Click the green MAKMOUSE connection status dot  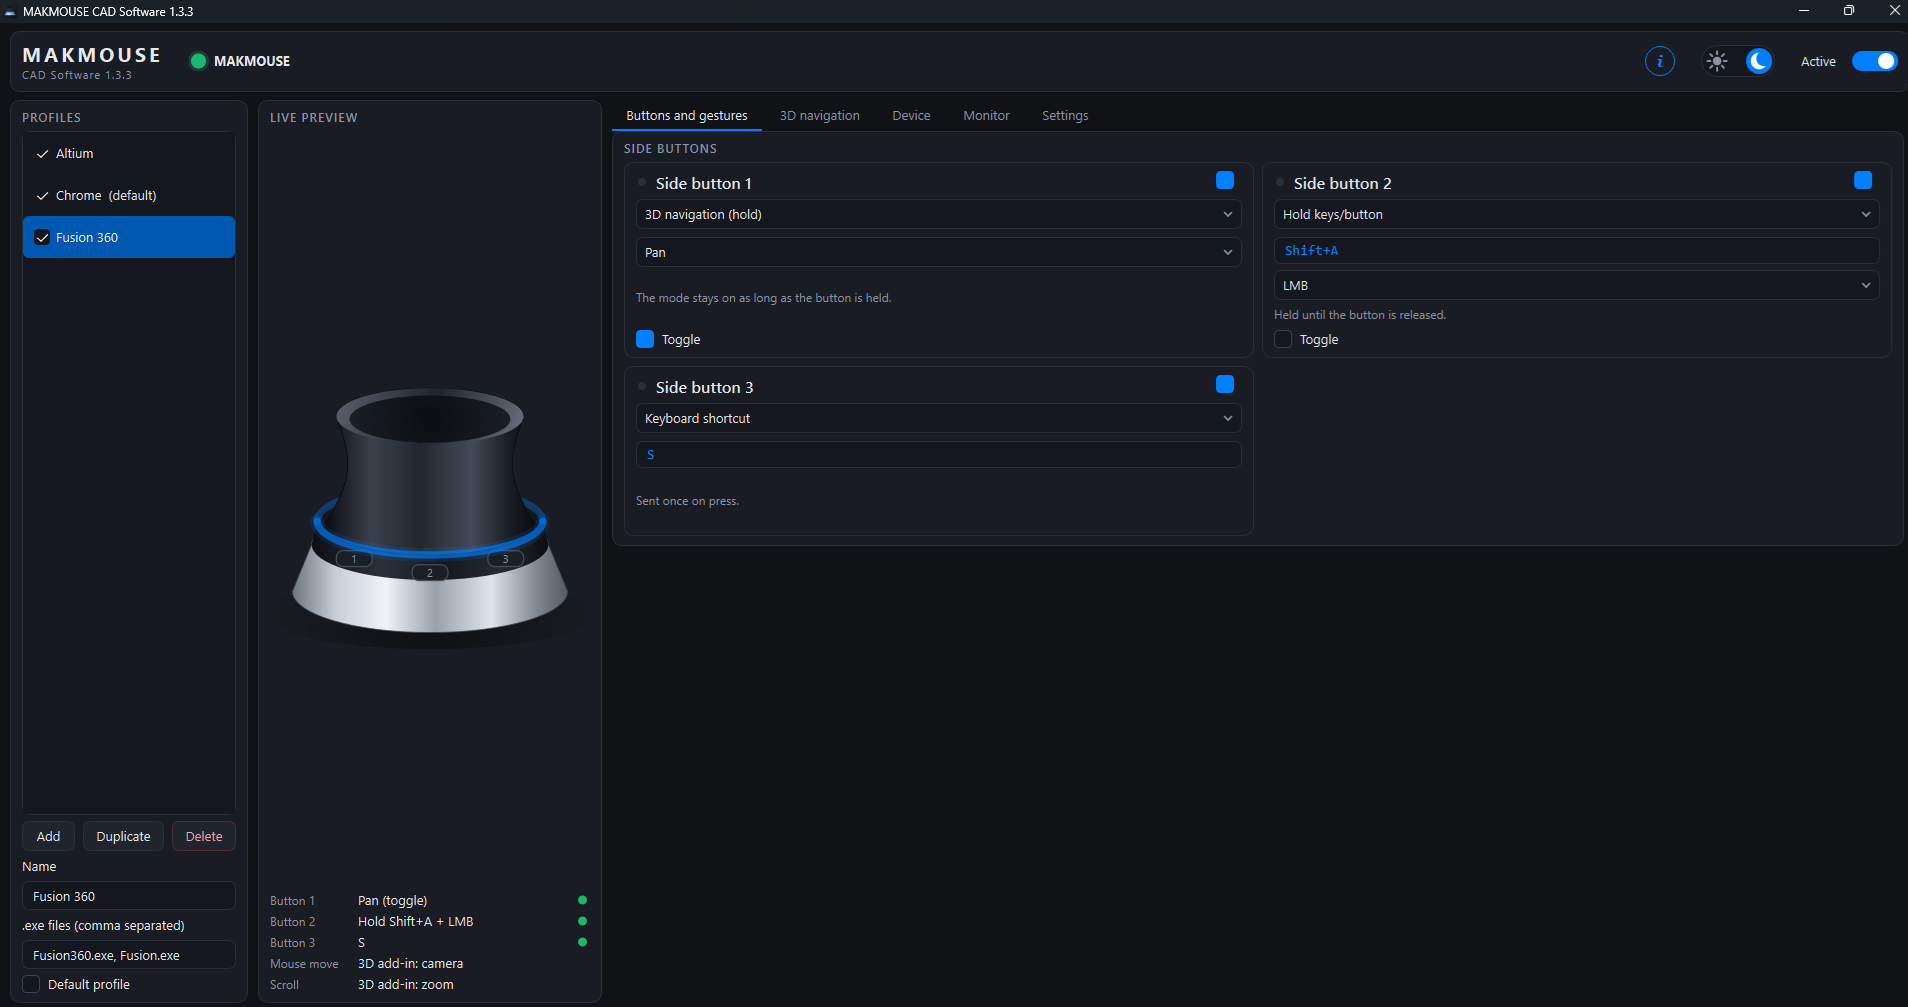click(x=198, y=61)
